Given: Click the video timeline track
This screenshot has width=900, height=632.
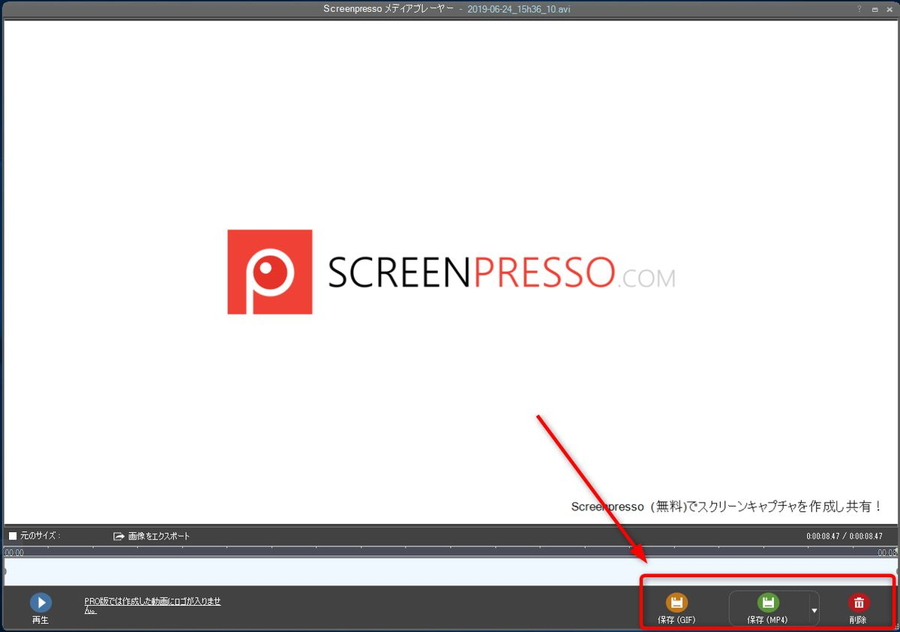Looking at the screenshot, I should click(x=451, y=572).
